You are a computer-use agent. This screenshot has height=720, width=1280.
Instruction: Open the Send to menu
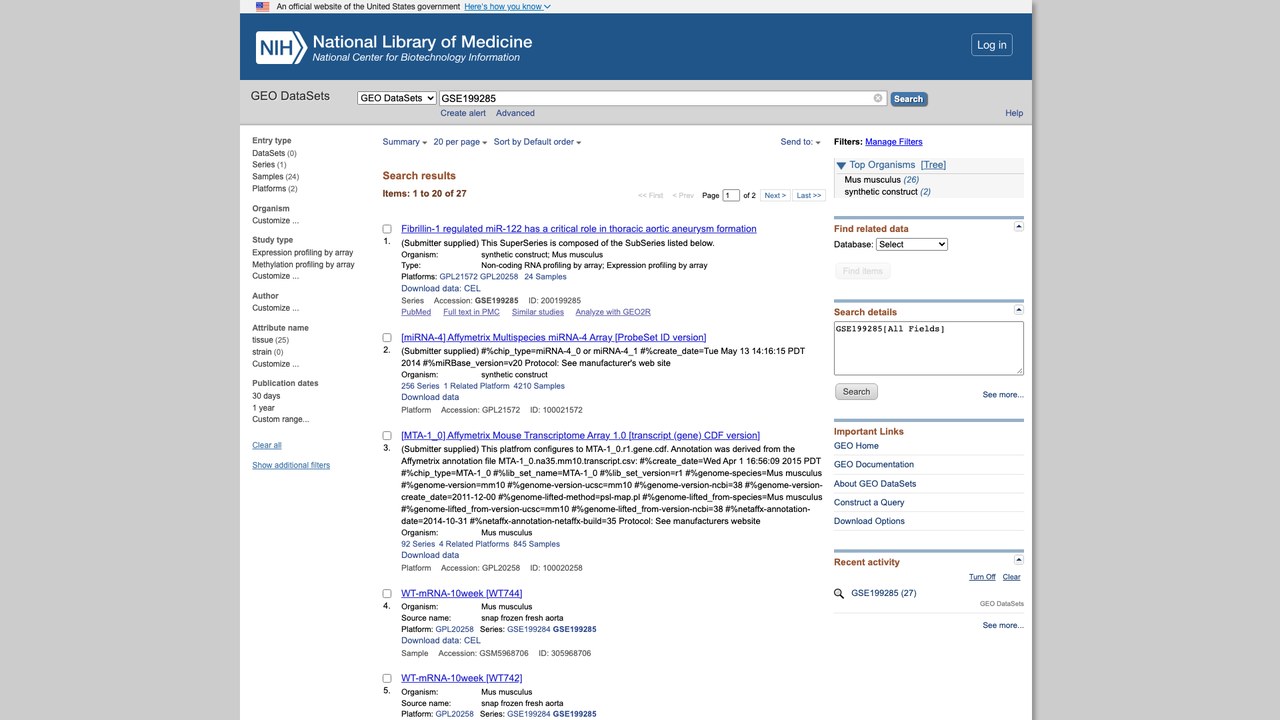point(800,142)
